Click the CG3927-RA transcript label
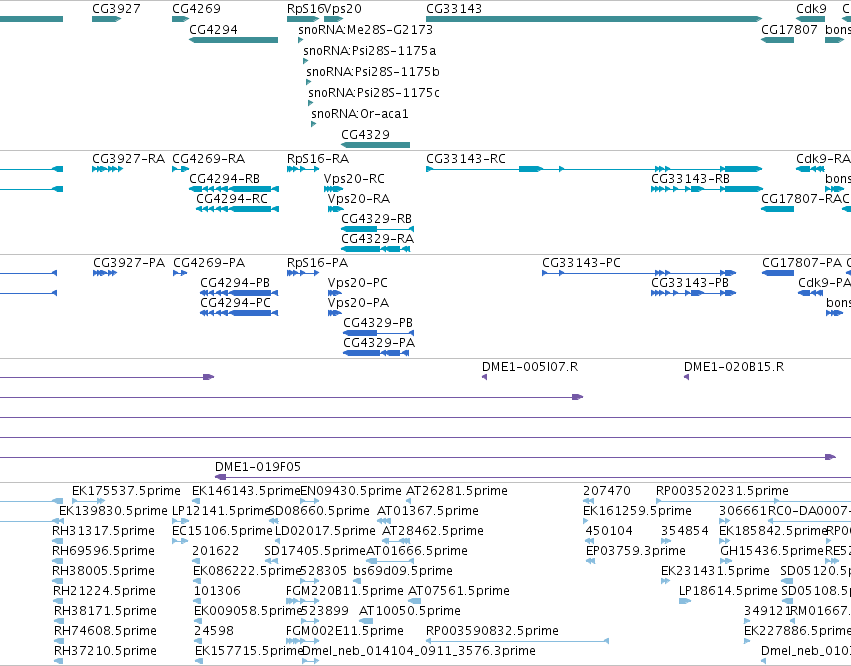 coord(129,159)
